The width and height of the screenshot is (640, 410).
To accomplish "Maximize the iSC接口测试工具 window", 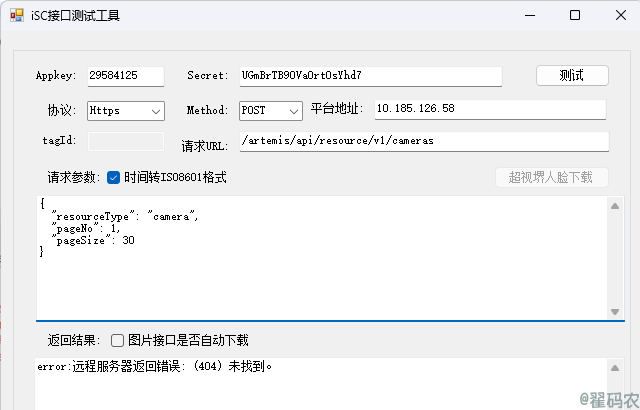I will click(575, 16).
